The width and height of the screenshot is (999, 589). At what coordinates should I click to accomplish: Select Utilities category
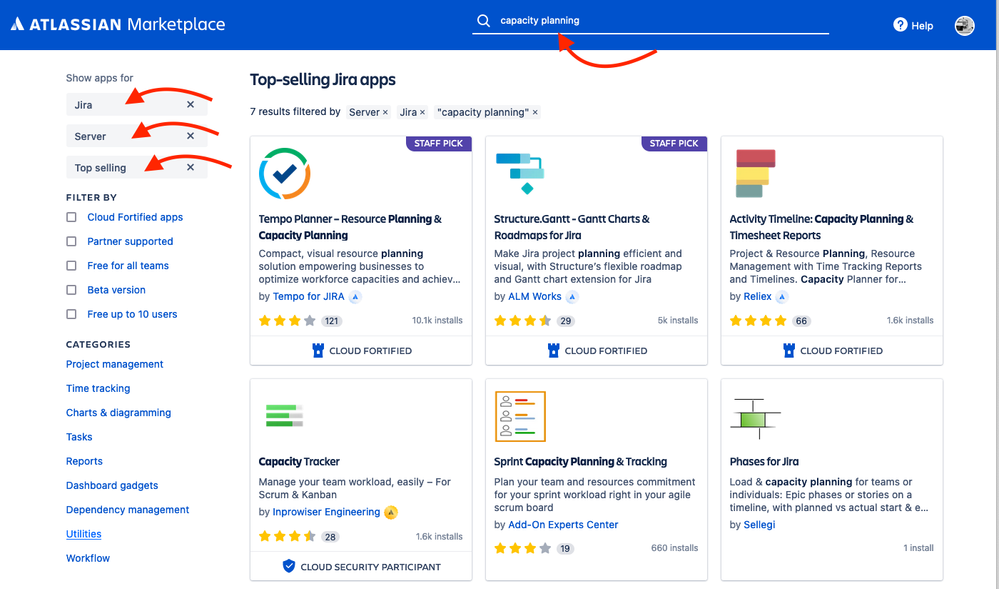[83, 534]
